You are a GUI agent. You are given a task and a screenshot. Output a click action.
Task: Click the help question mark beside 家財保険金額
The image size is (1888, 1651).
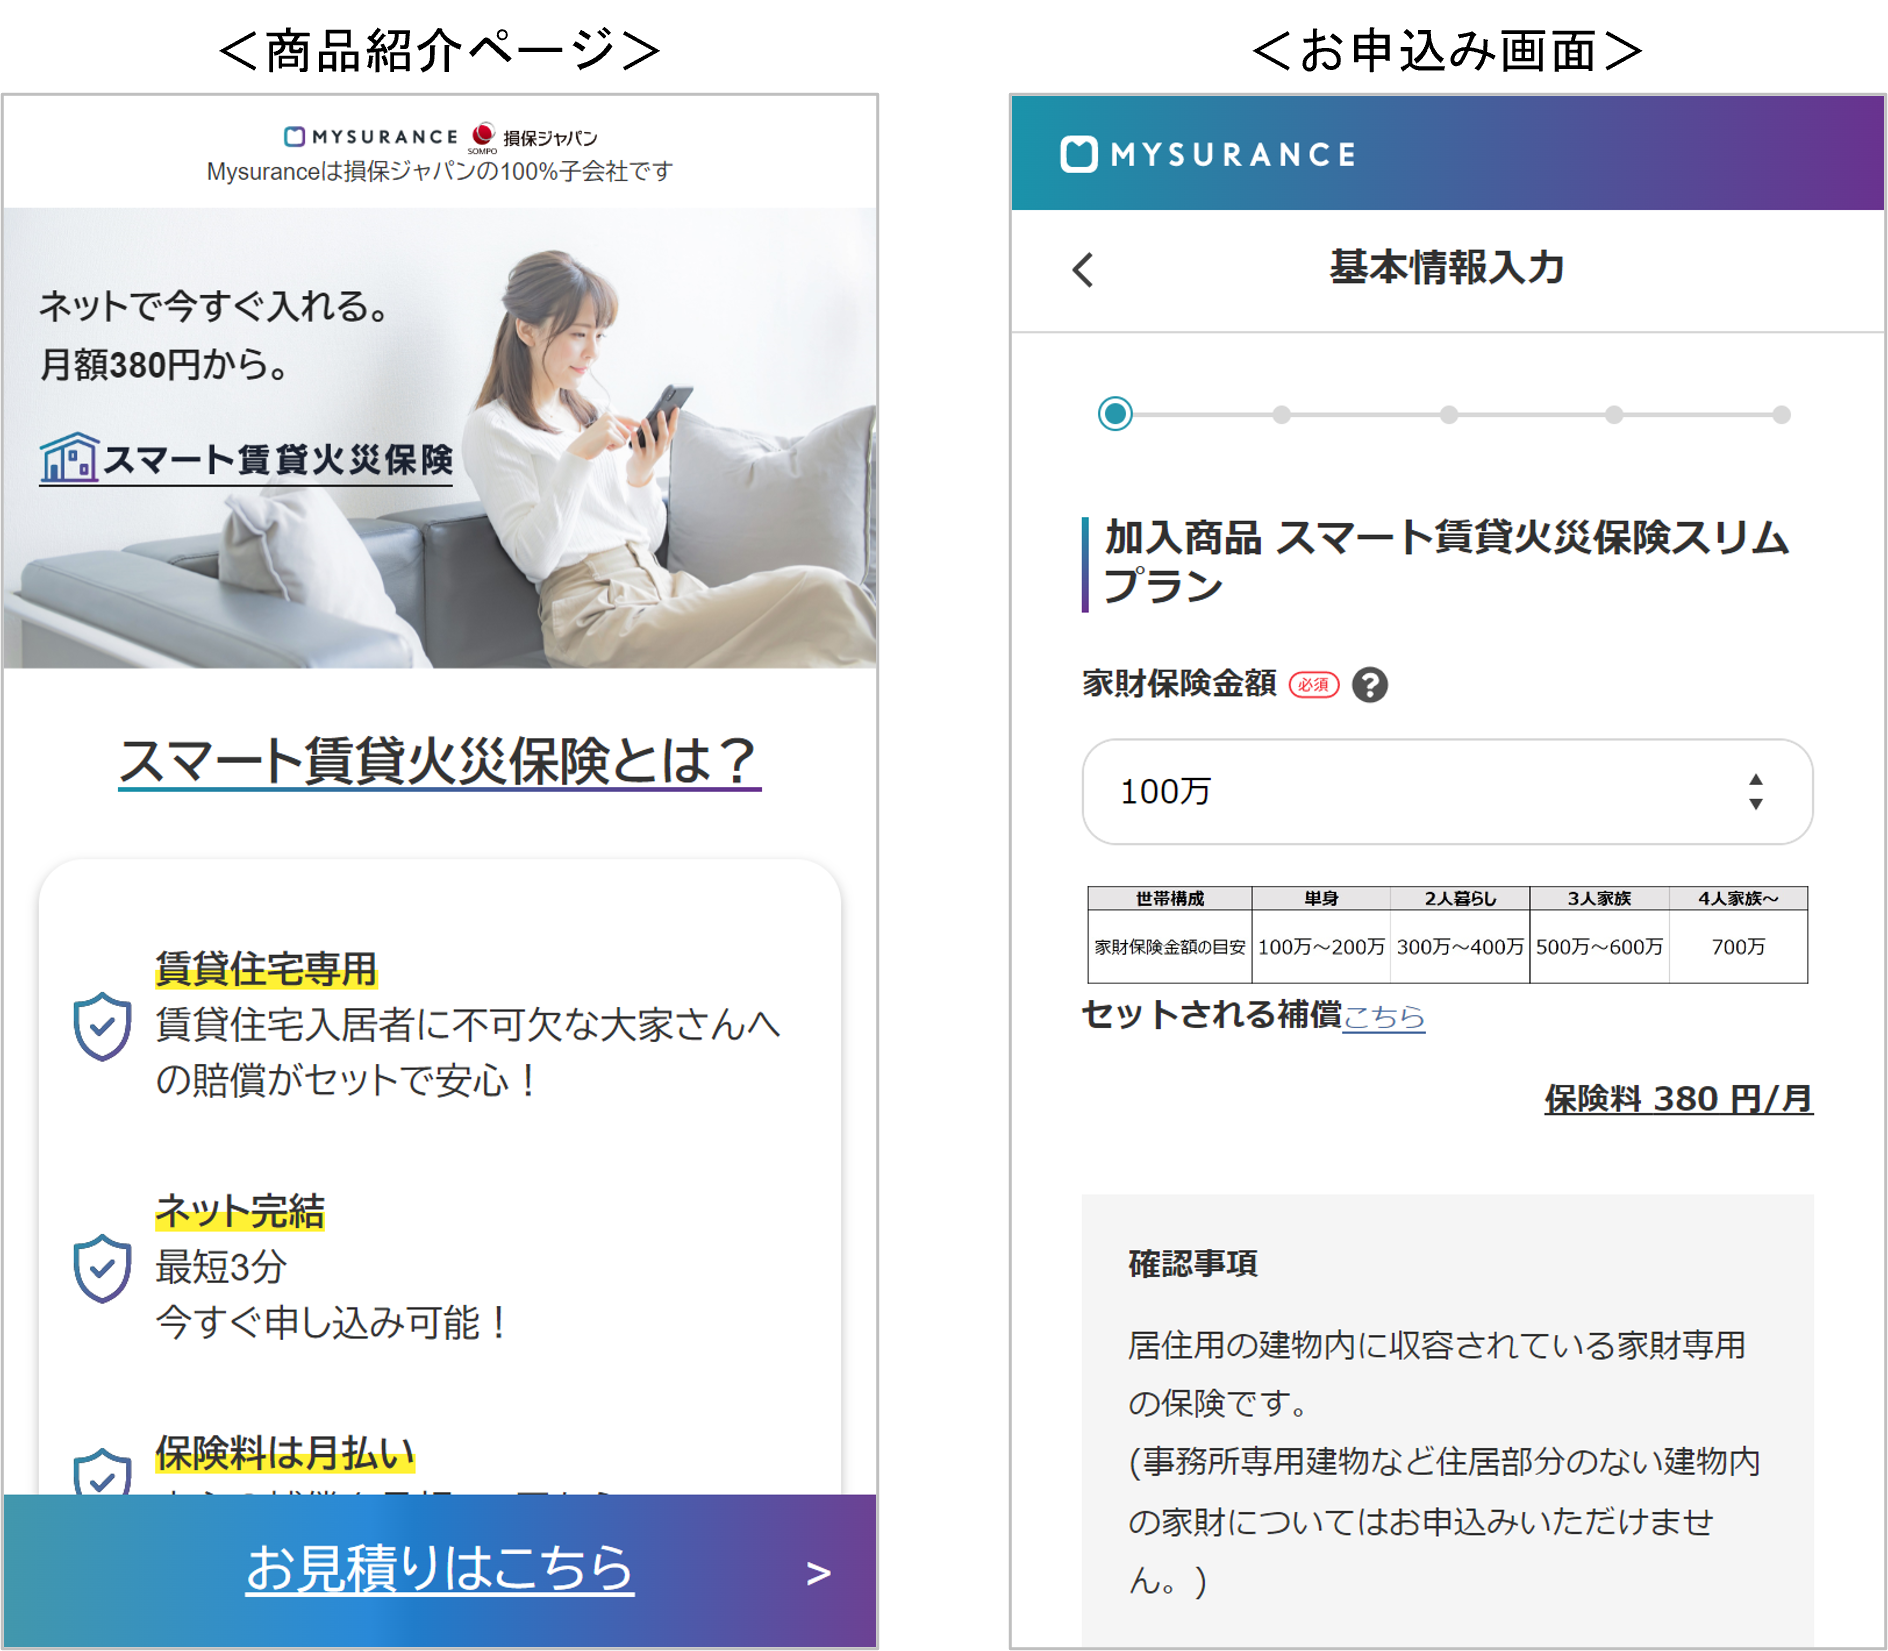pyautogui.click(x=1370, y=685)
